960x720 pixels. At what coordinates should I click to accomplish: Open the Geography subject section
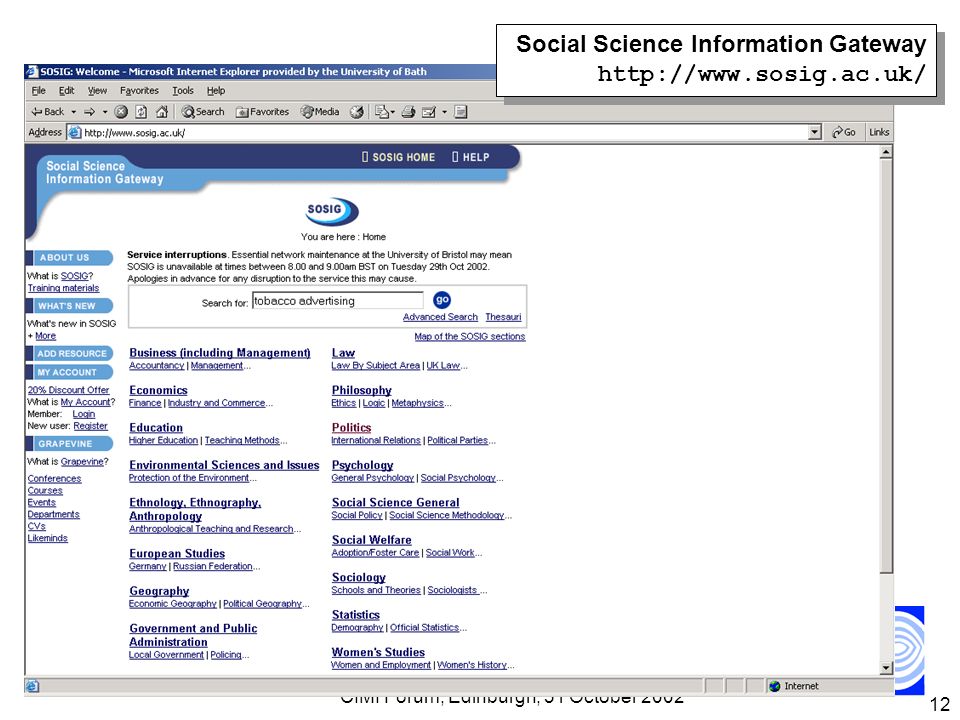pos(159,591)
